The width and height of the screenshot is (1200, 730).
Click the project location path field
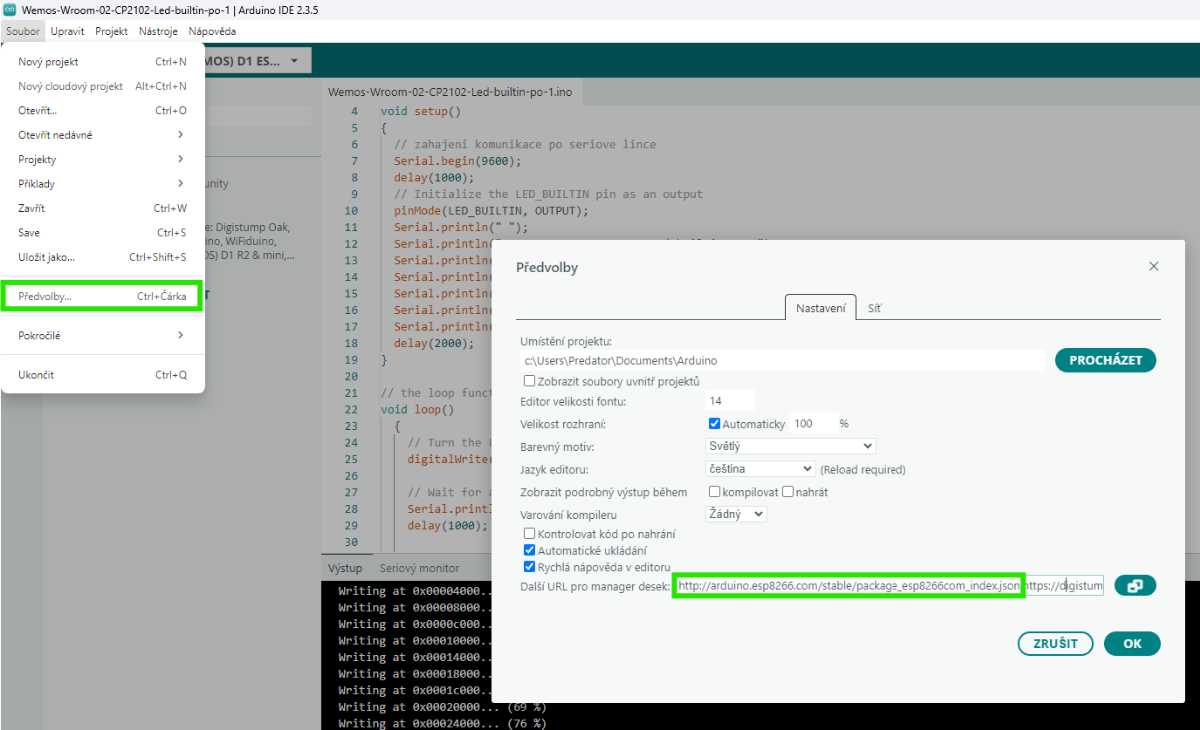(x=782, y=360)
